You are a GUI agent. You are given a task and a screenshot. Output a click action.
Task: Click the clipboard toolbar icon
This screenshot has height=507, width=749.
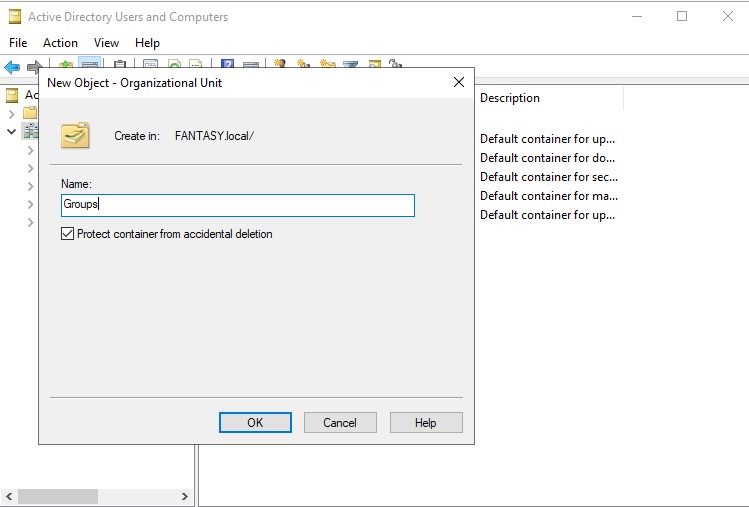coord(120,64)
